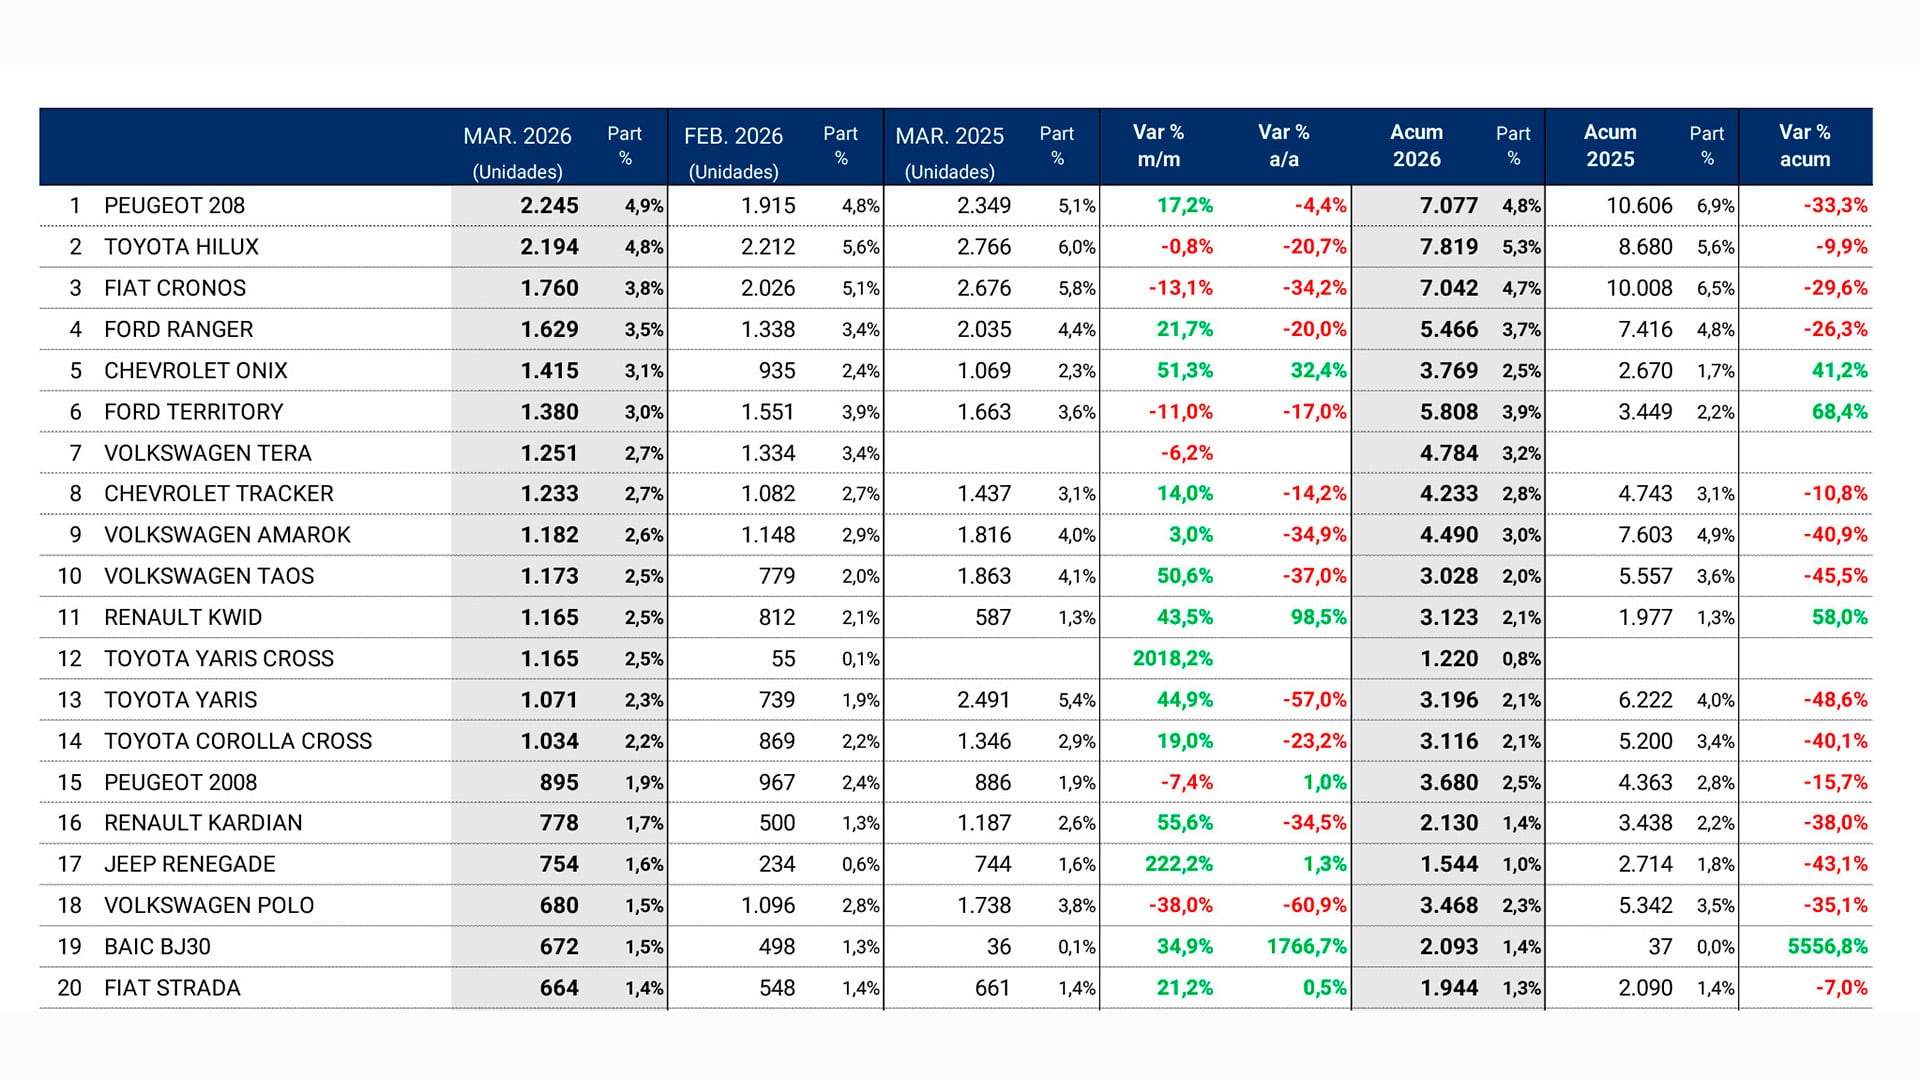This screenshot has width=1920, height=1080.
Task: Click the FIAT STRADA row label
Action: click(172, 988)
